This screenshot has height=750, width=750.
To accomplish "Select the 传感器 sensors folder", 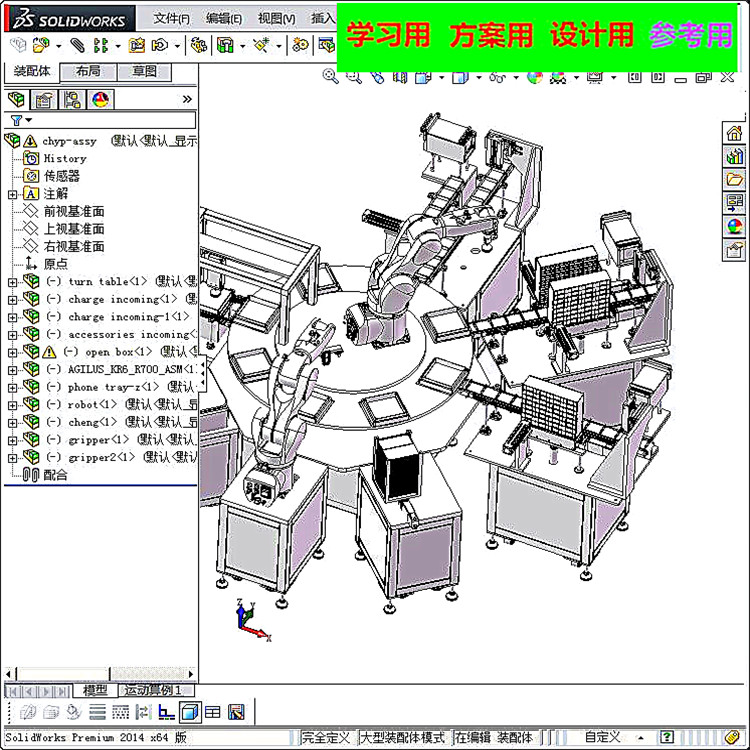I will [62, 176].
